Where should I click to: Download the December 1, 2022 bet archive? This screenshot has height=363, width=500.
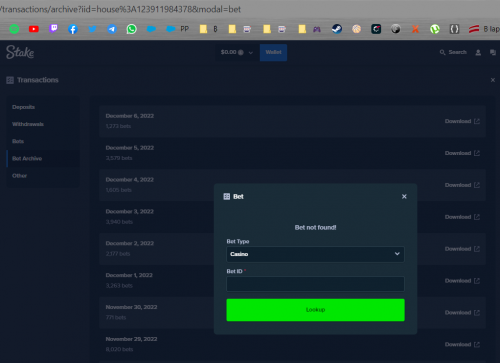(462, 281)
